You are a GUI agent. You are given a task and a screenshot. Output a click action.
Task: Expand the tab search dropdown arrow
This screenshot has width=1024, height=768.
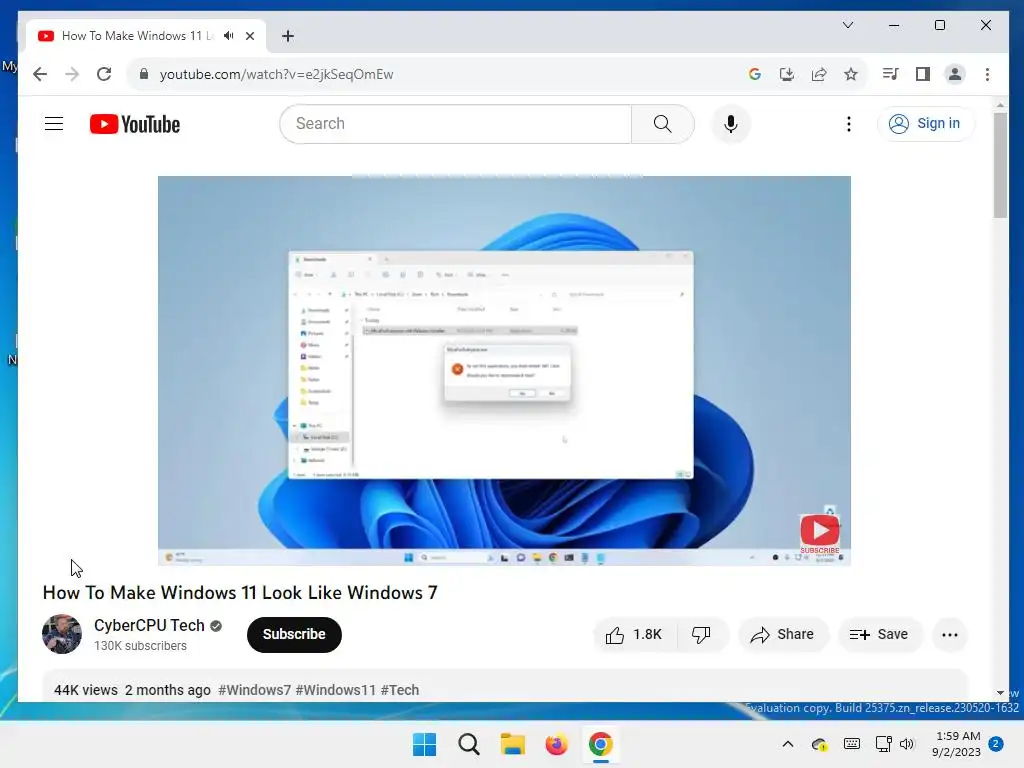tap(848, 25)
